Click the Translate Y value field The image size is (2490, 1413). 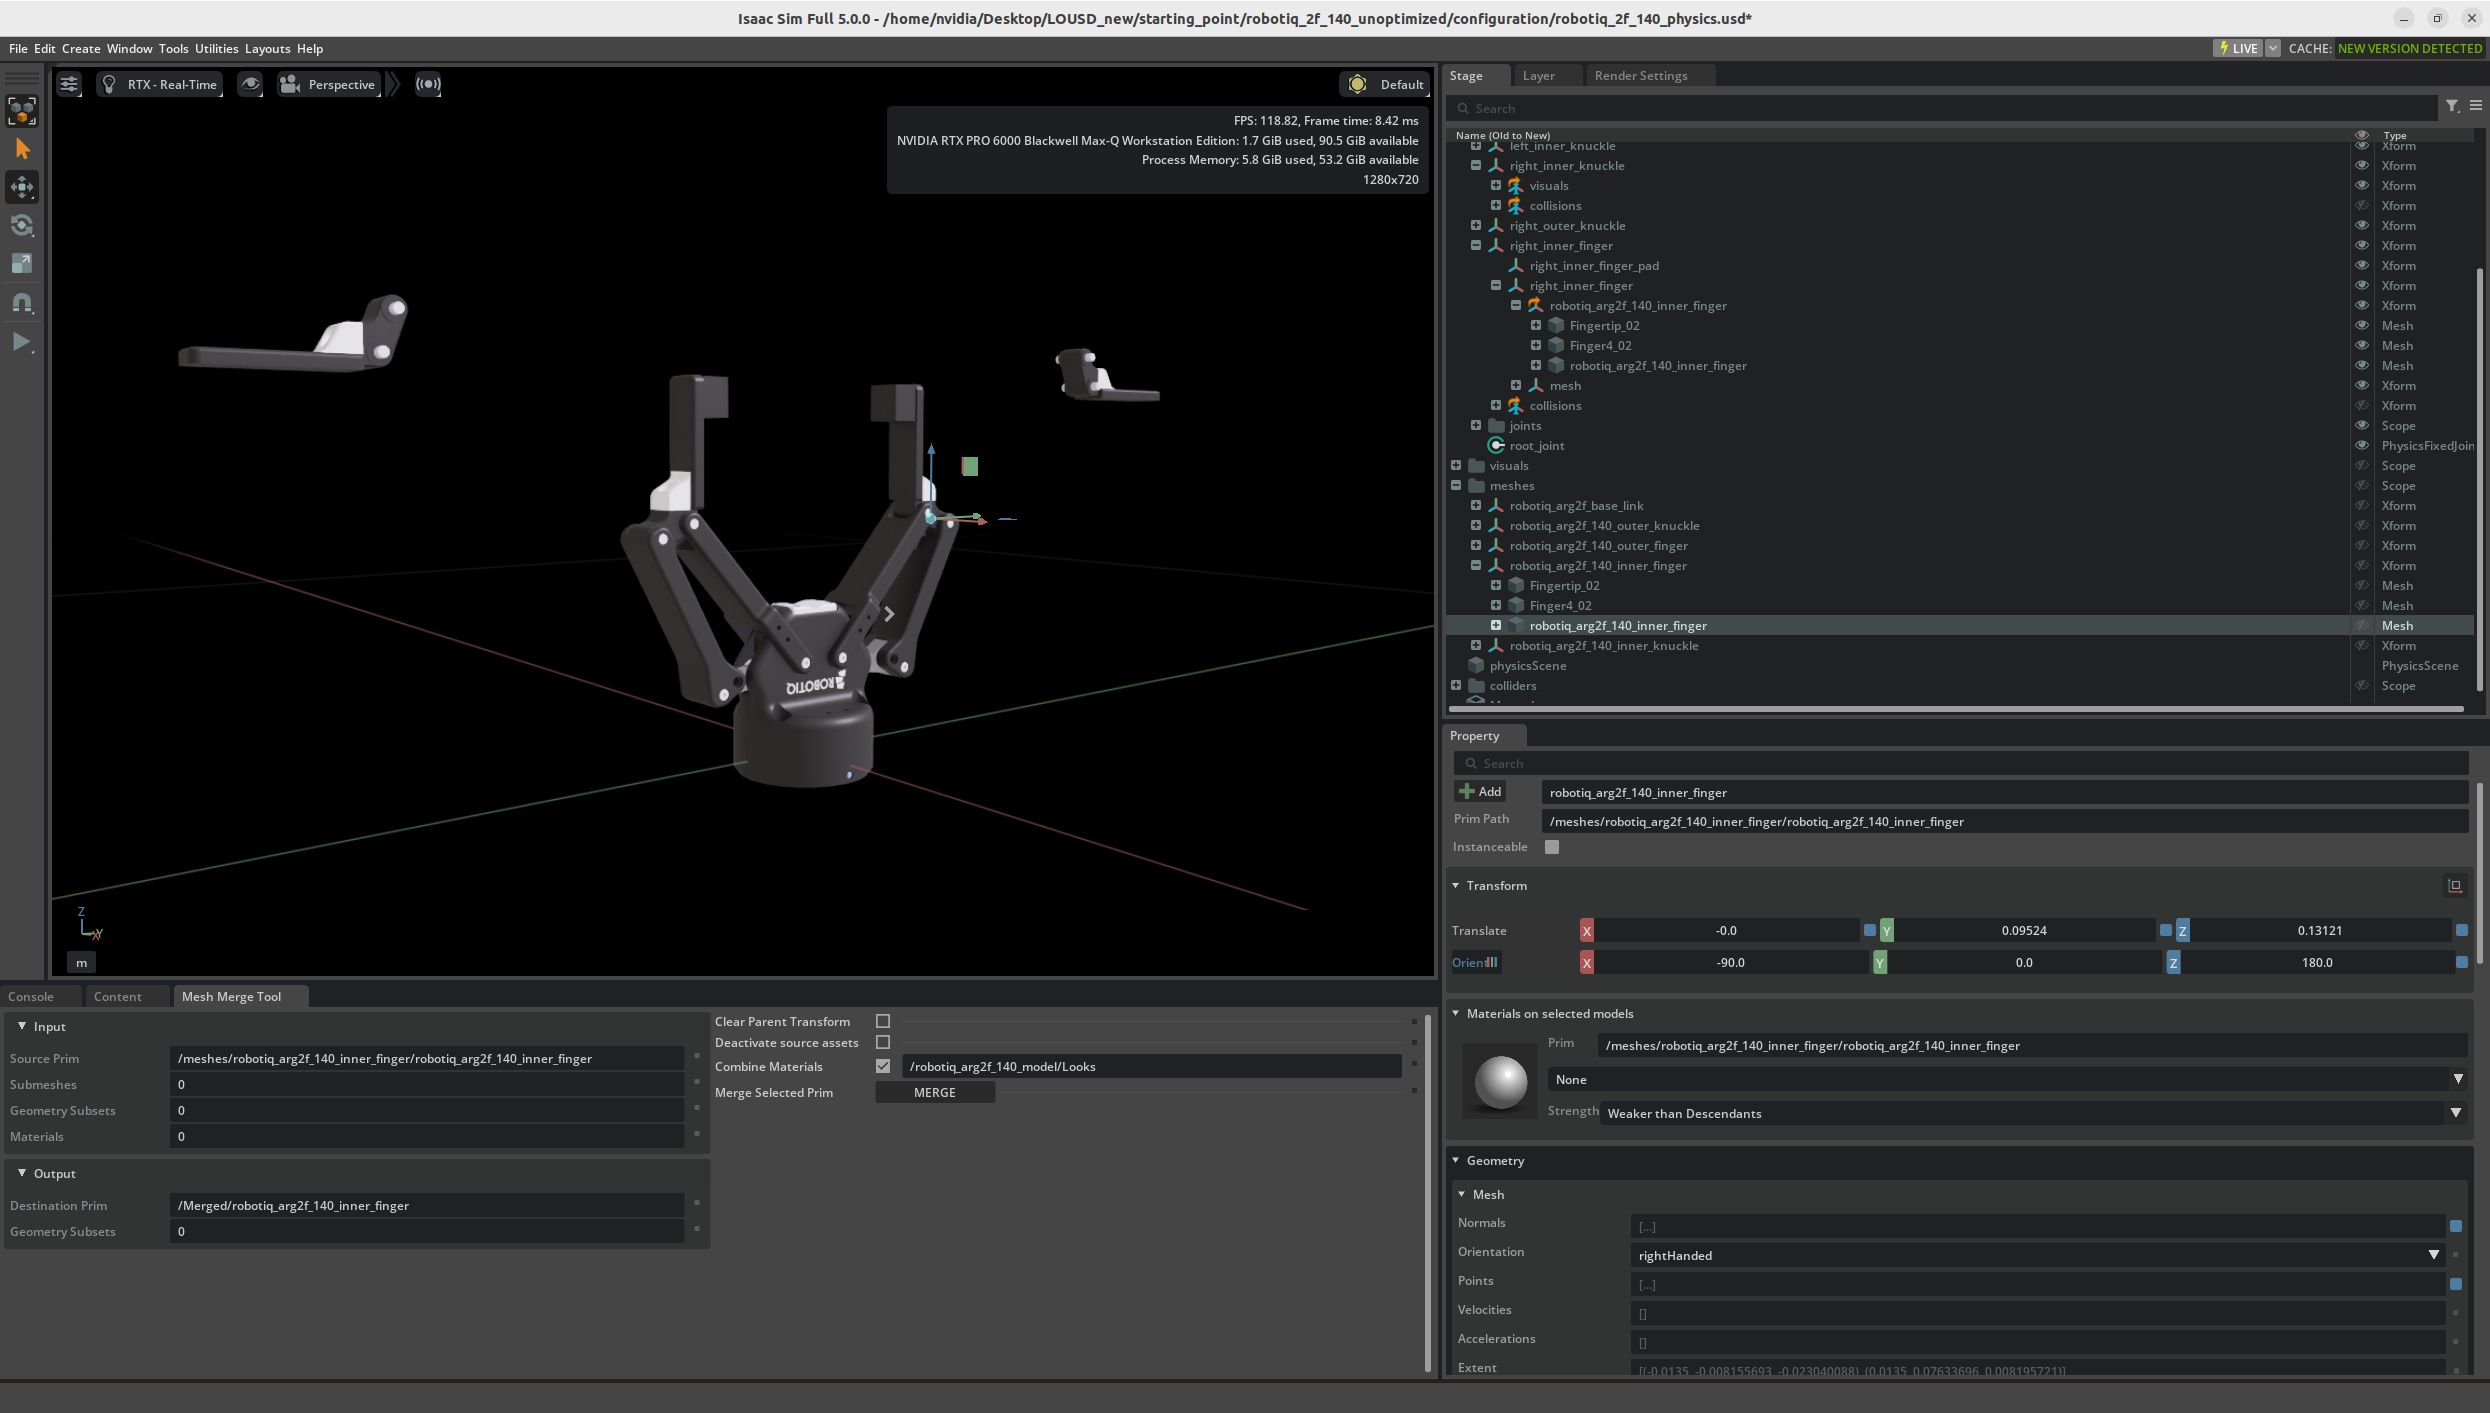[2023, 931]
